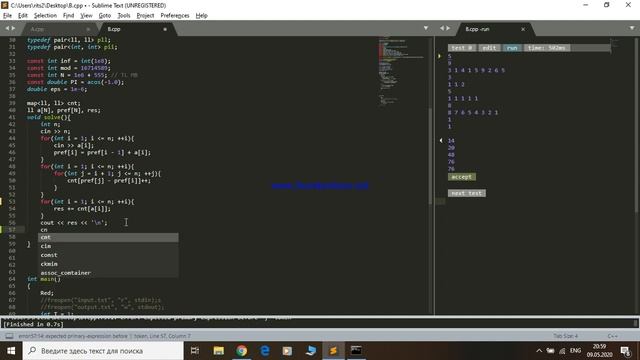This screenshot has height=360, width=640.
Task: Choose 'const' autocomplete suggestion
Action: pyautogui.click(x=108, y=255)
